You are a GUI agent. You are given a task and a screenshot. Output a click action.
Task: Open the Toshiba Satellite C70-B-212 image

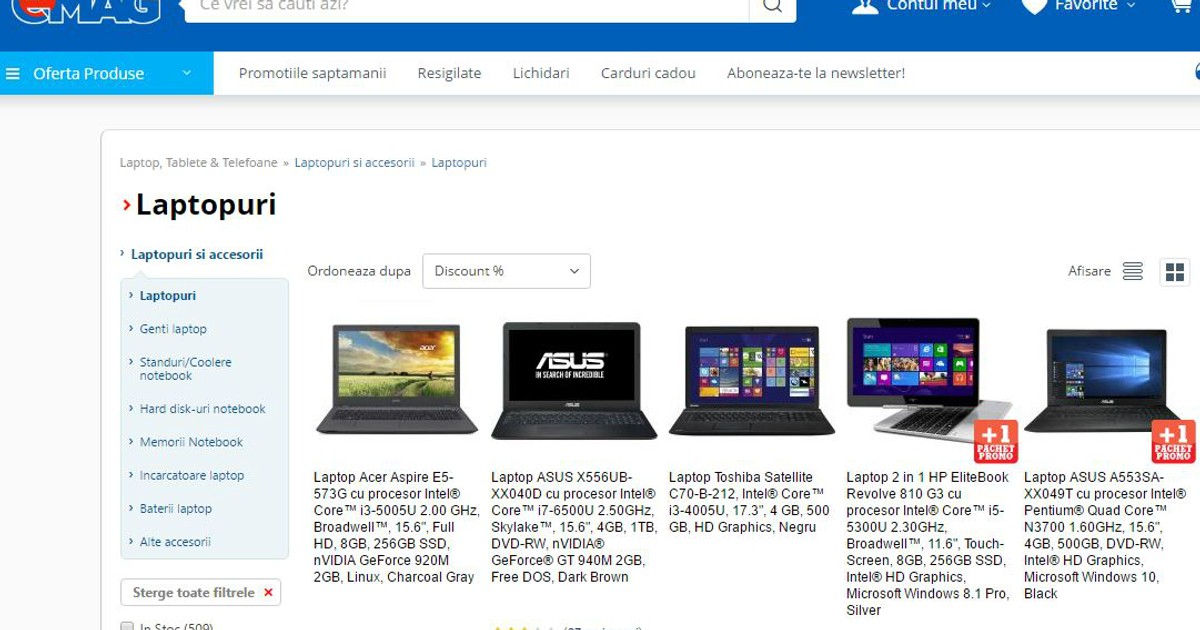tap(752, 380)
